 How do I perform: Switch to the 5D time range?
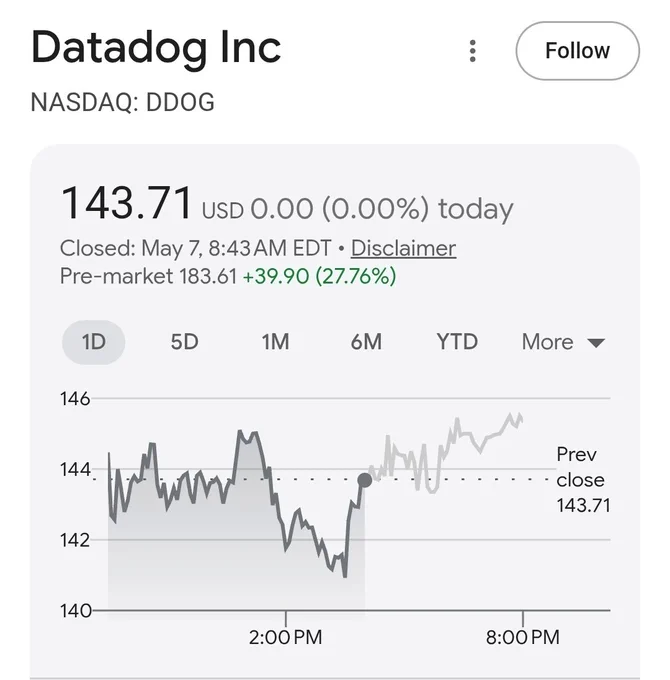coord(184,342)
